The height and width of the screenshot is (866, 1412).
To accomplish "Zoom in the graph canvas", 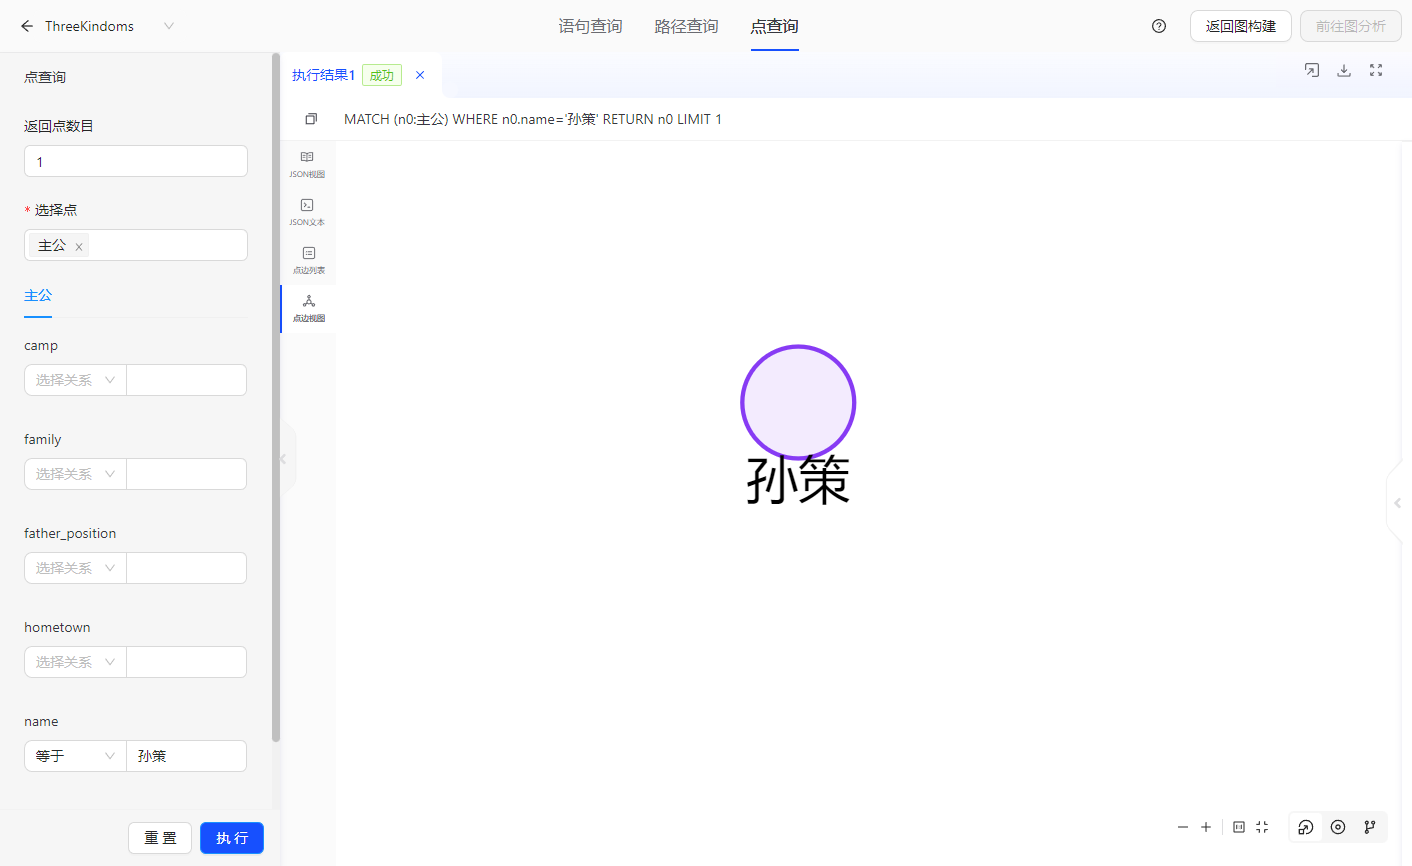I will click(1206, 827).
